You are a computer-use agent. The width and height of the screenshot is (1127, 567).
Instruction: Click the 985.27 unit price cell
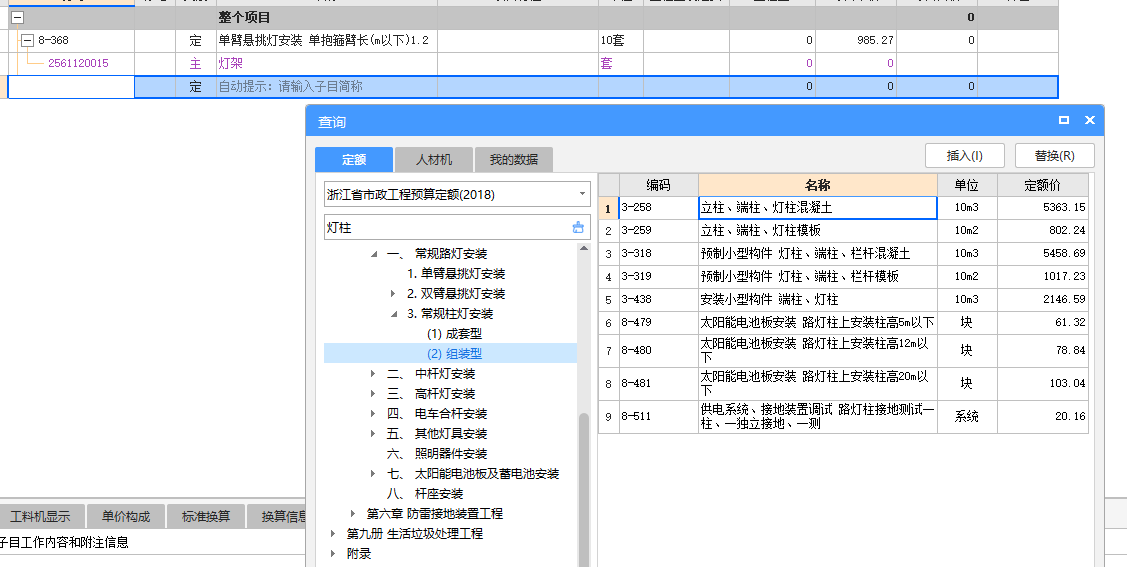point(855,40)
